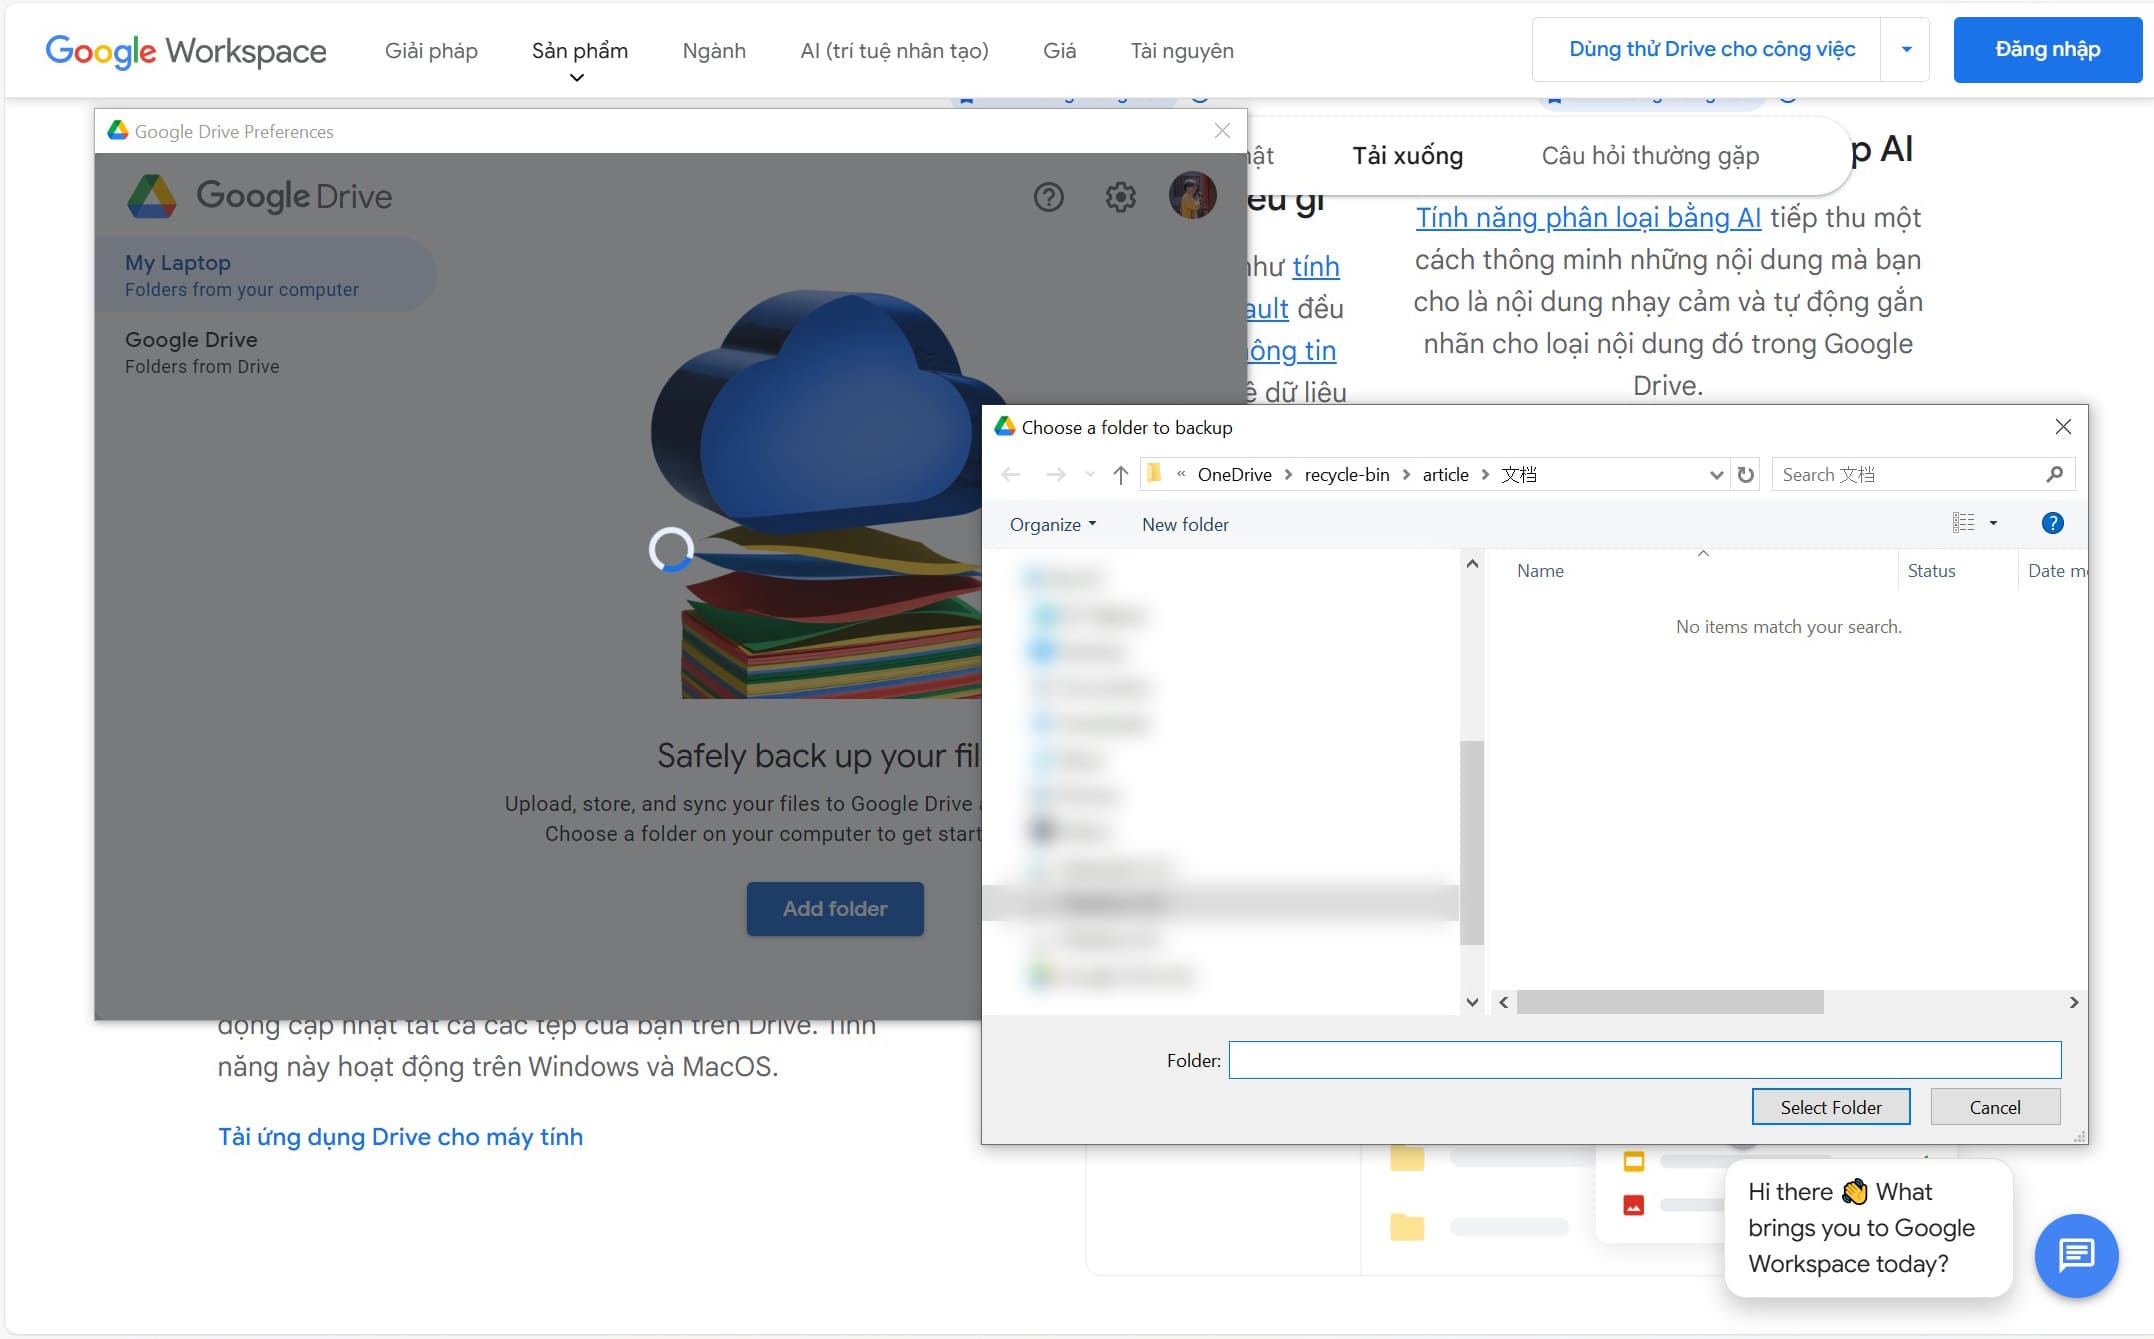Click OneDrive in the path breadcrumb
The image size is (2154, 1339).
(1234, 474)
